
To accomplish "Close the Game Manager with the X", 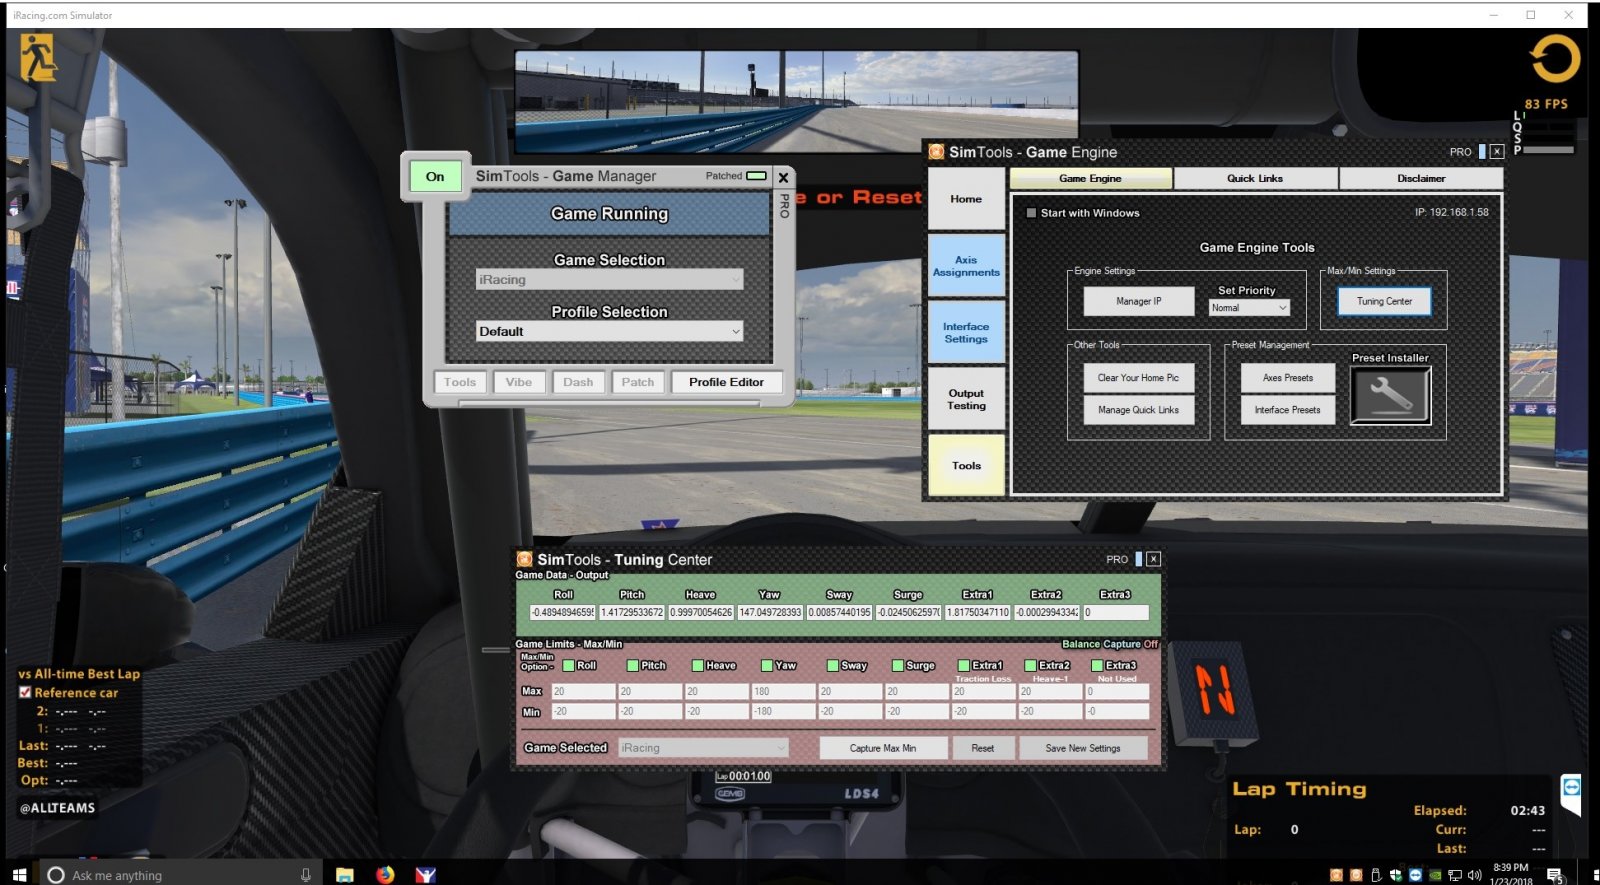I will 783,177.
